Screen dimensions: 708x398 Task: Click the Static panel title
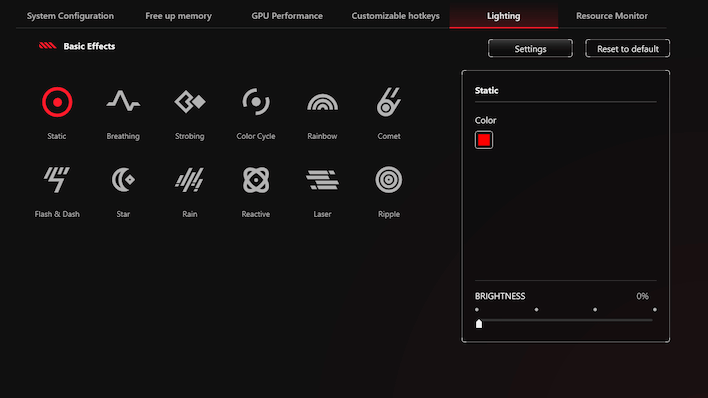(486, 90)
